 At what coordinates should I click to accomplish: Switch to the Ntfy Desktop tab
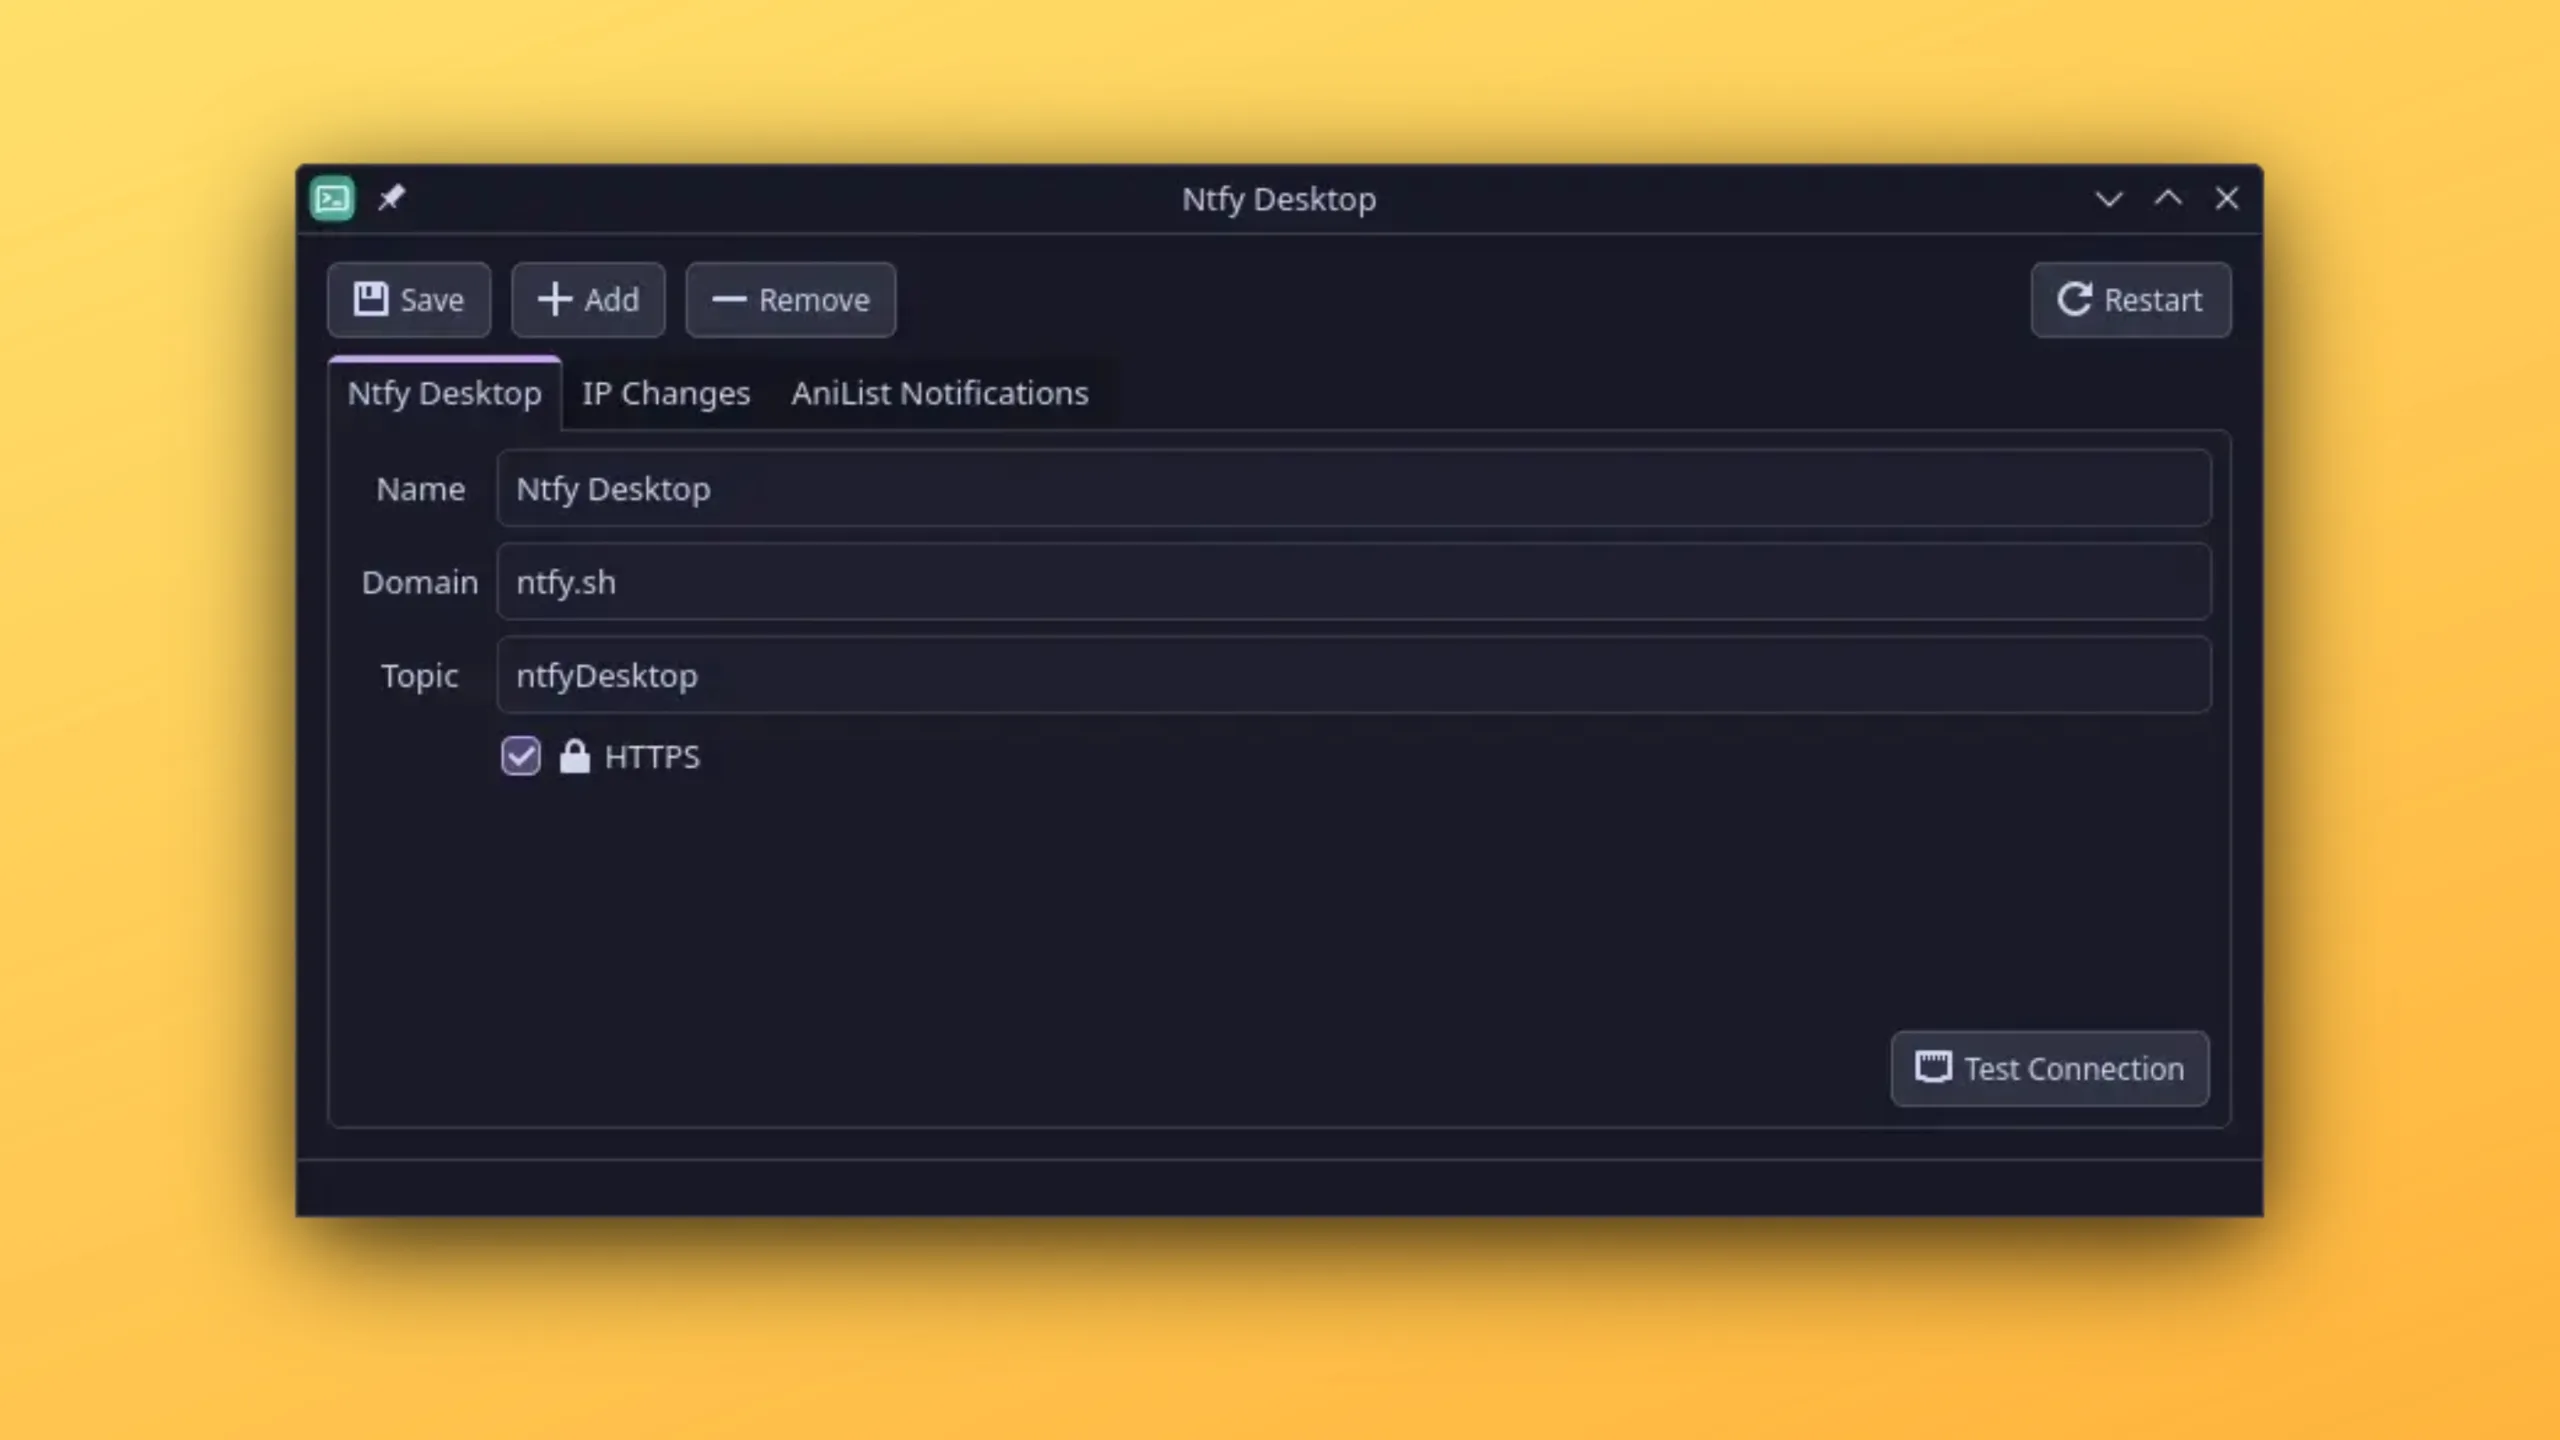(x=445, y=393)
